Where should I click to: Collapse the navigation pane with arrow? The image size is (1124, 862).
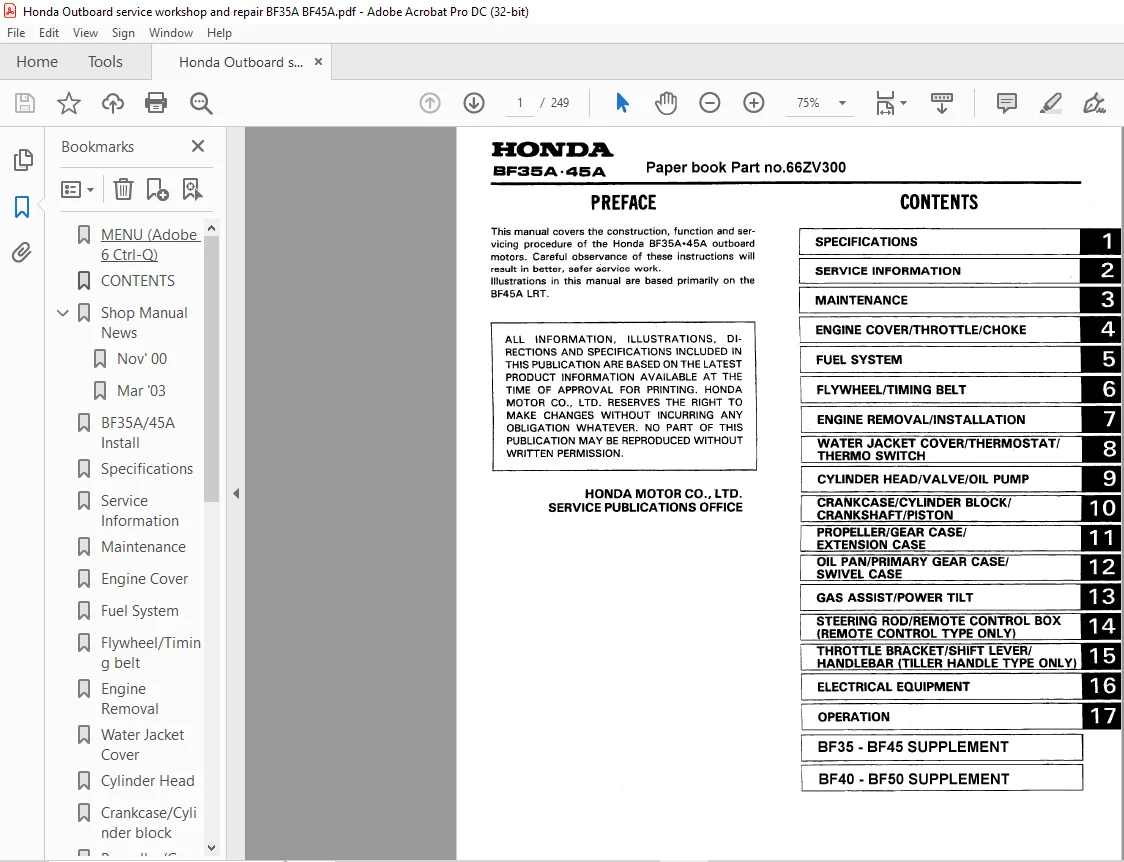pos(236,494)
